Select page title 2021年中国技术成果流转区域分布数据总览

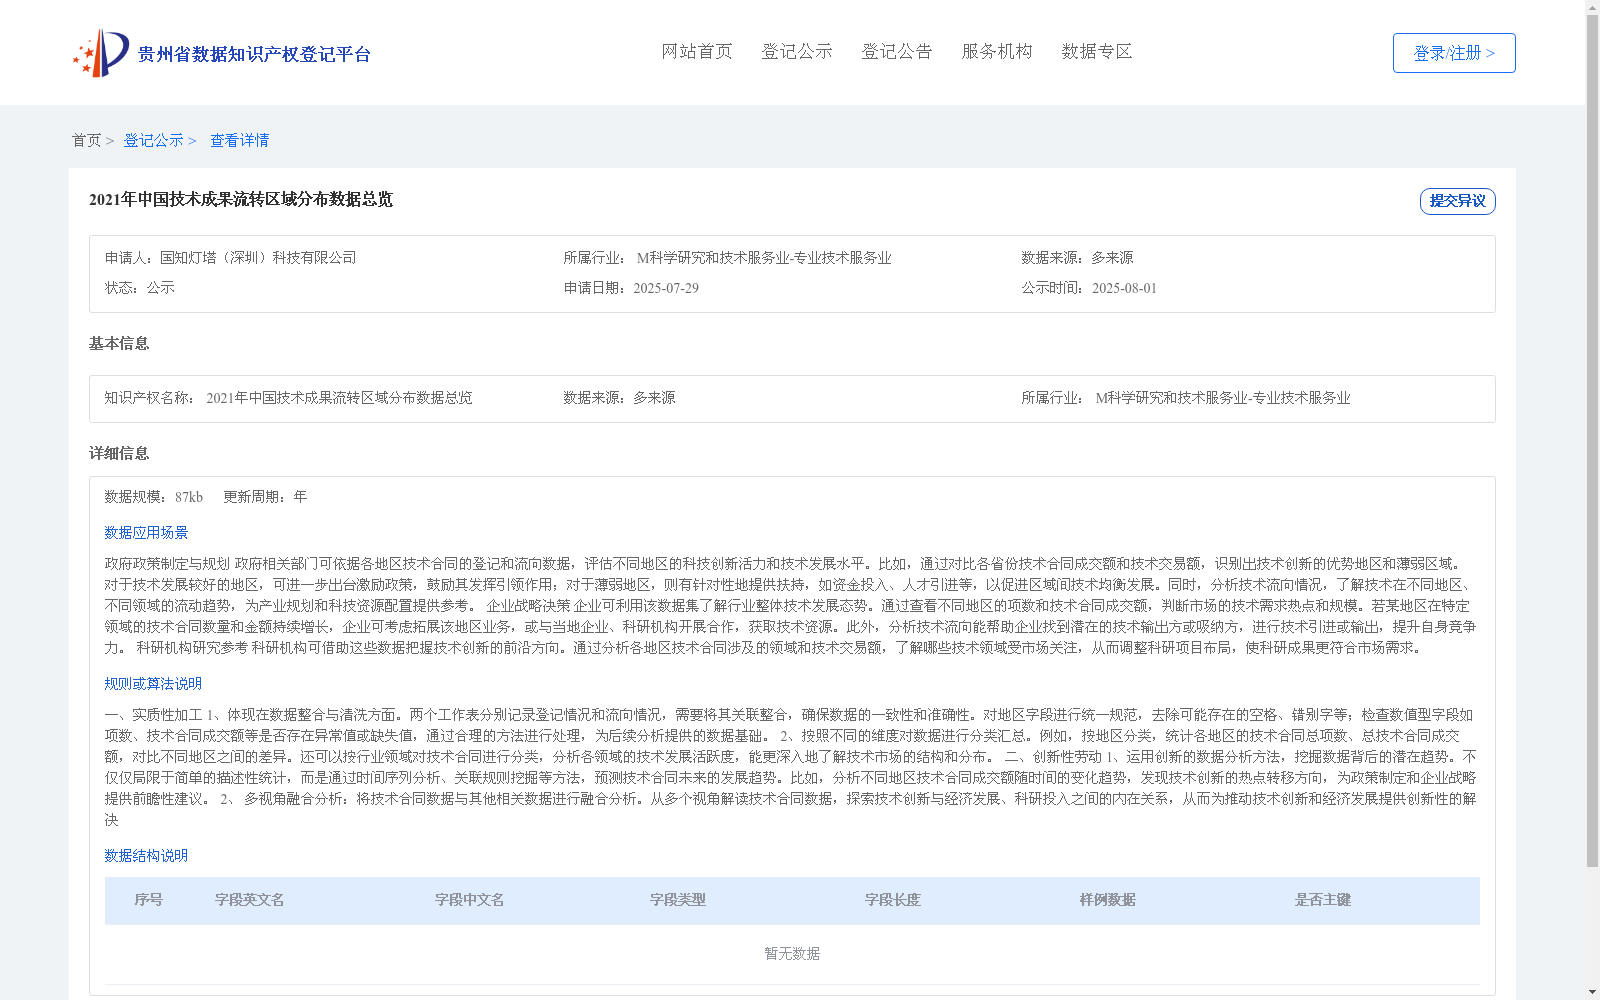tap(241, 200)
